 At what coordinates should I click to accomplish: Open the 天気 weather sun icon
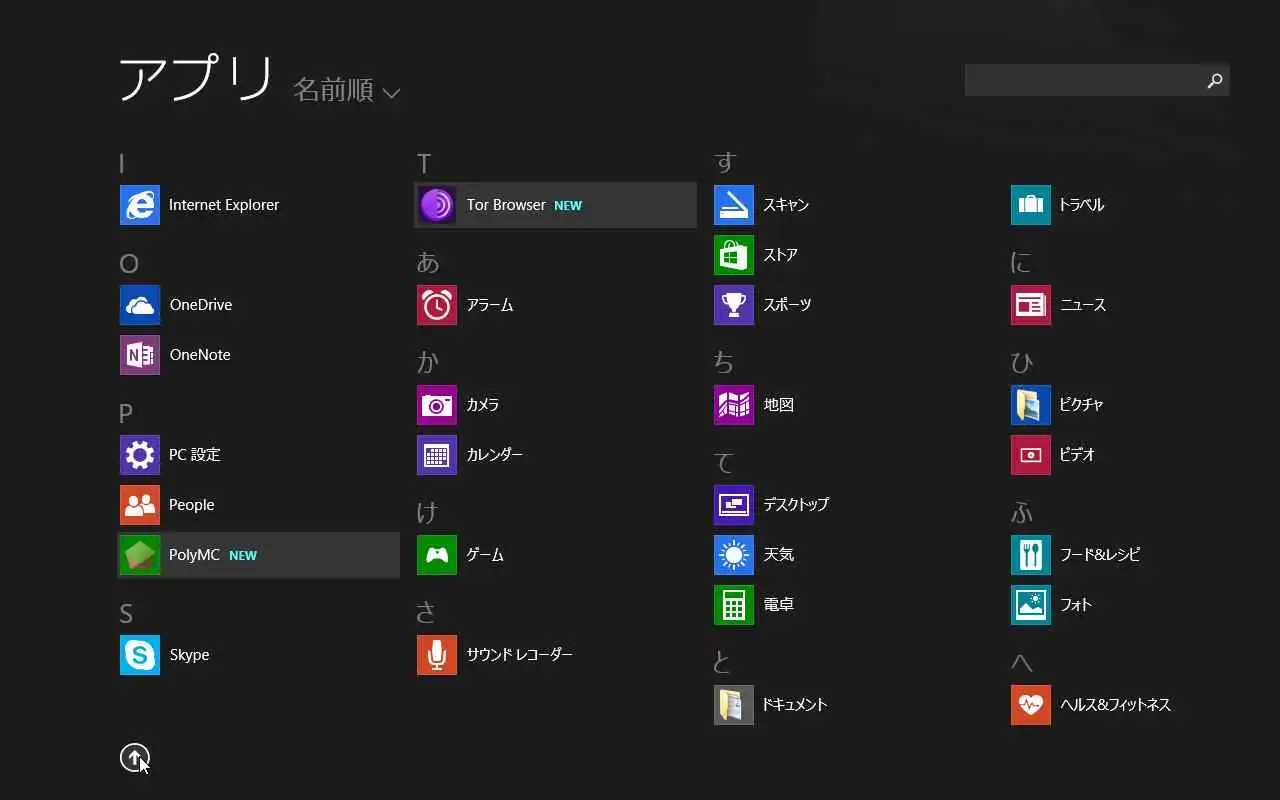click(734, 555)
